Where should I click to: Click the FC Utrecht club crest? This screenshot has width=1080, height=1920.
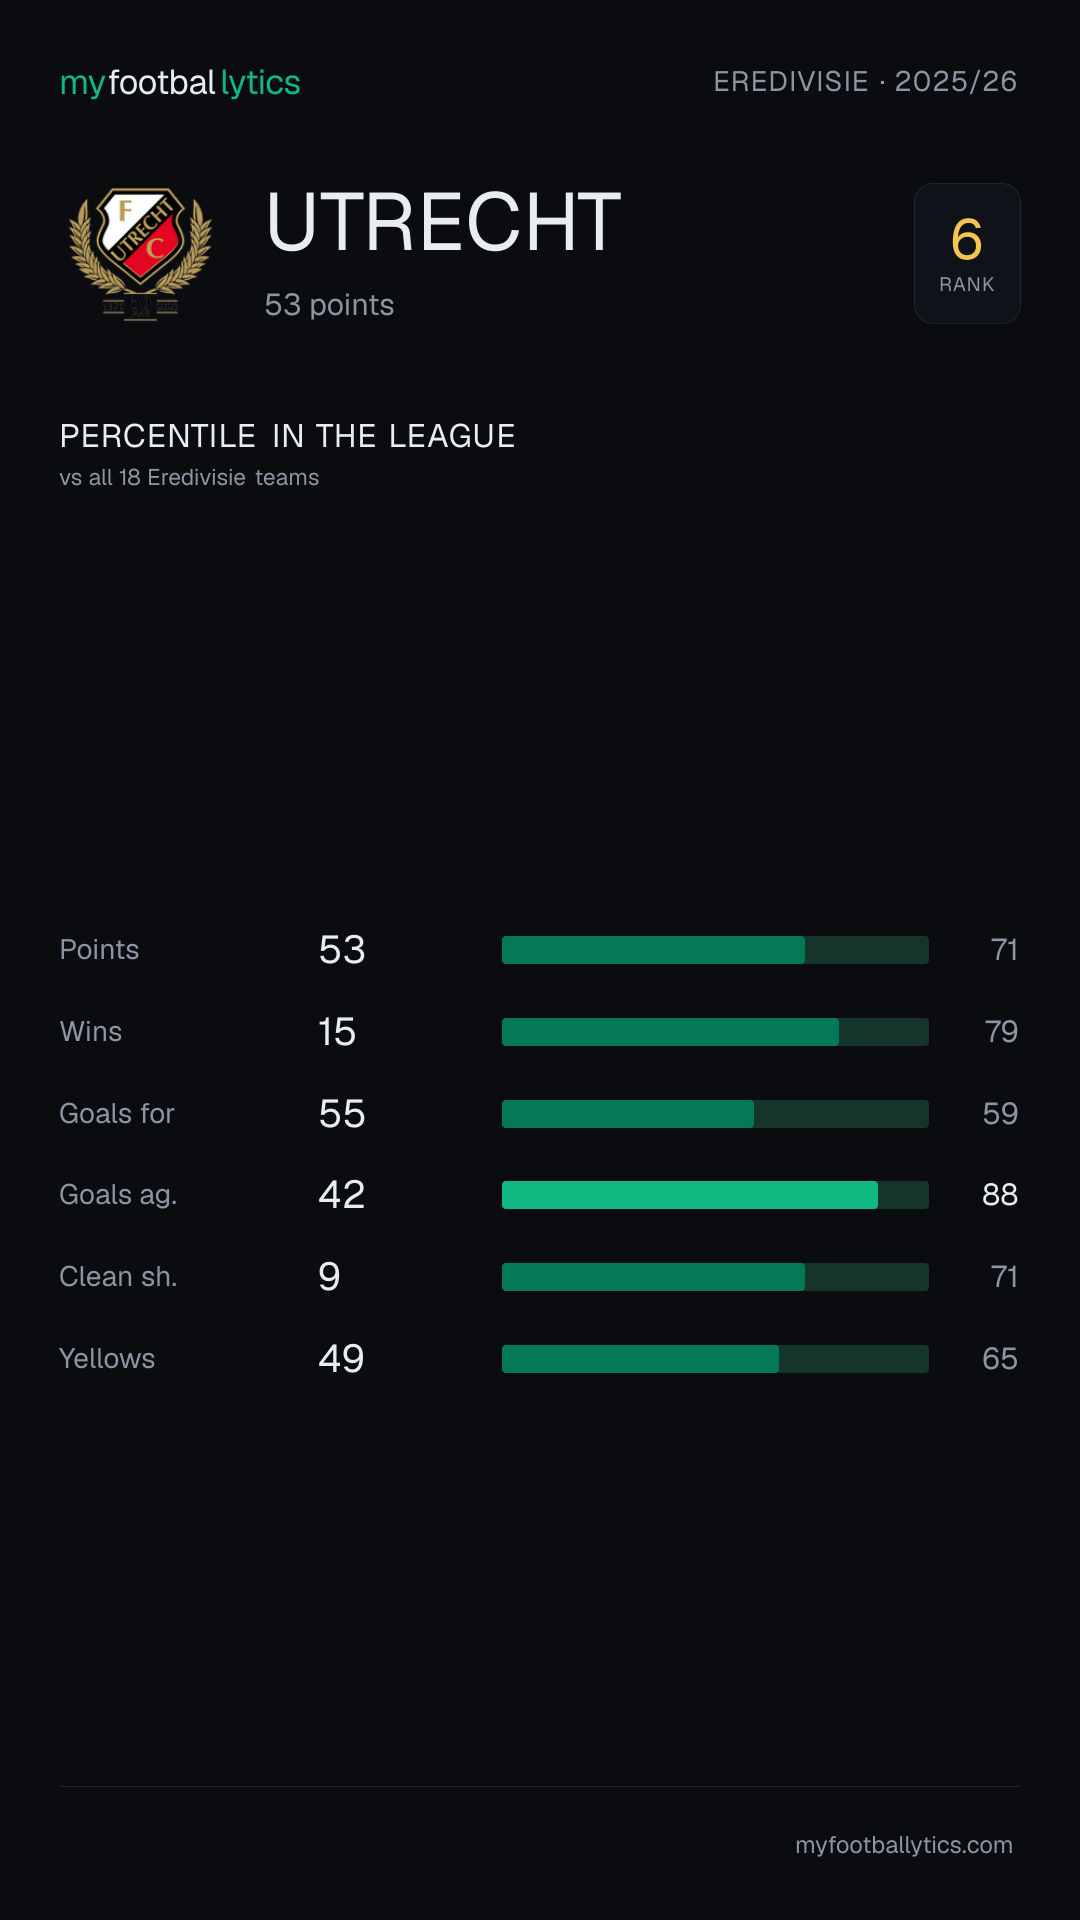[x=140, y=254]
